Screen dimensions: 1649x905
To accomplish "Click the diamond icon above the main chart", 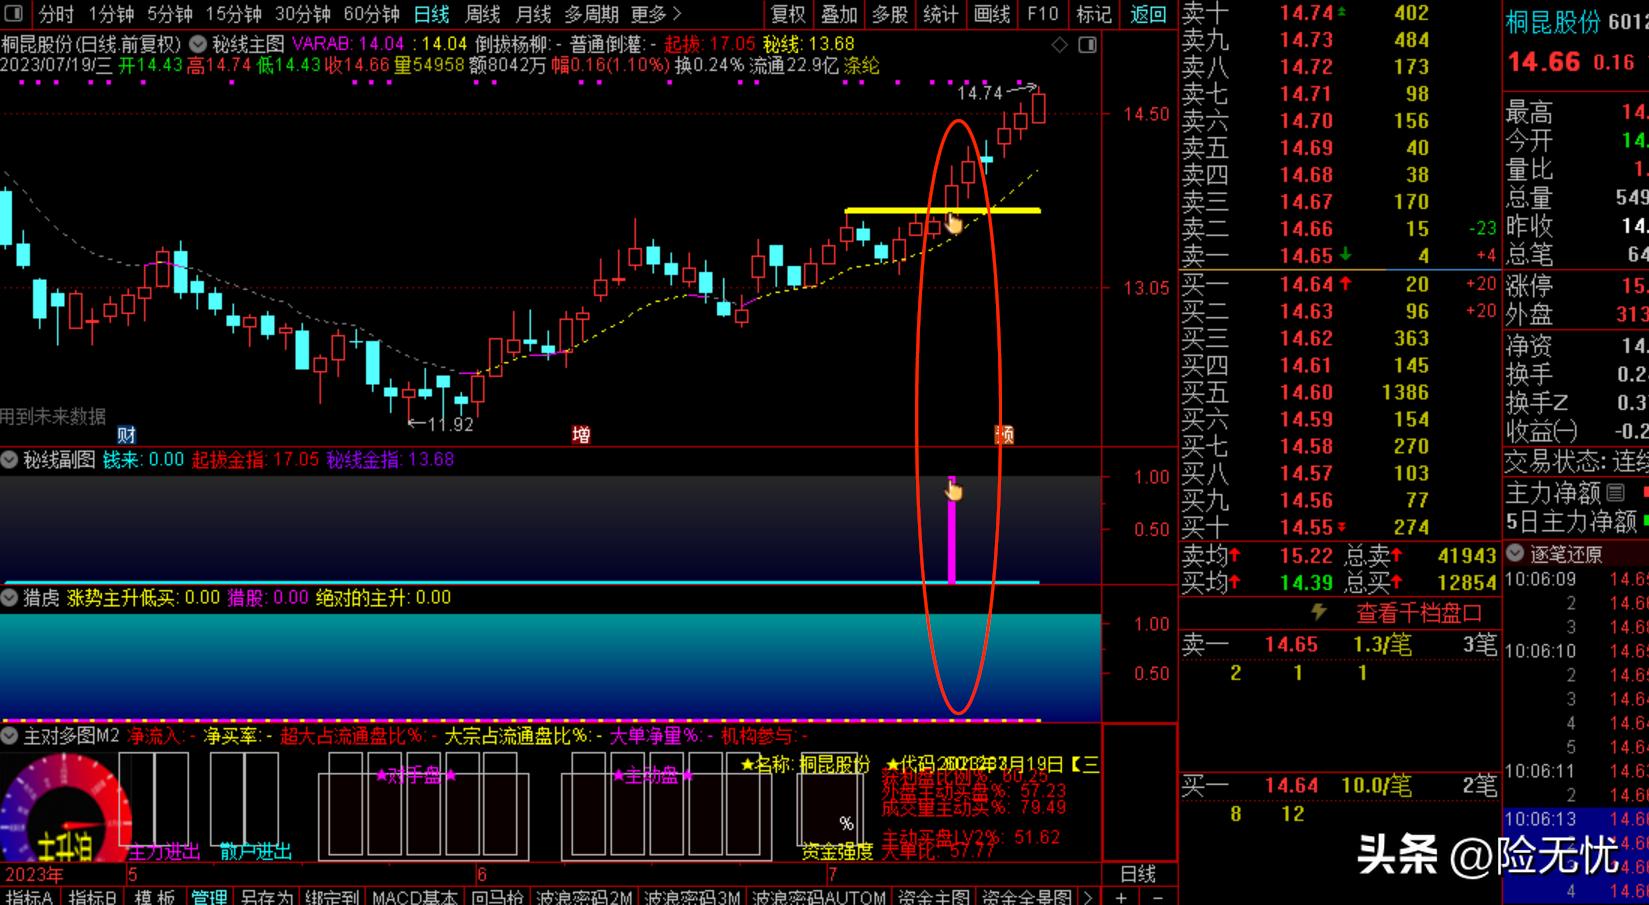I will (1060, 45).
